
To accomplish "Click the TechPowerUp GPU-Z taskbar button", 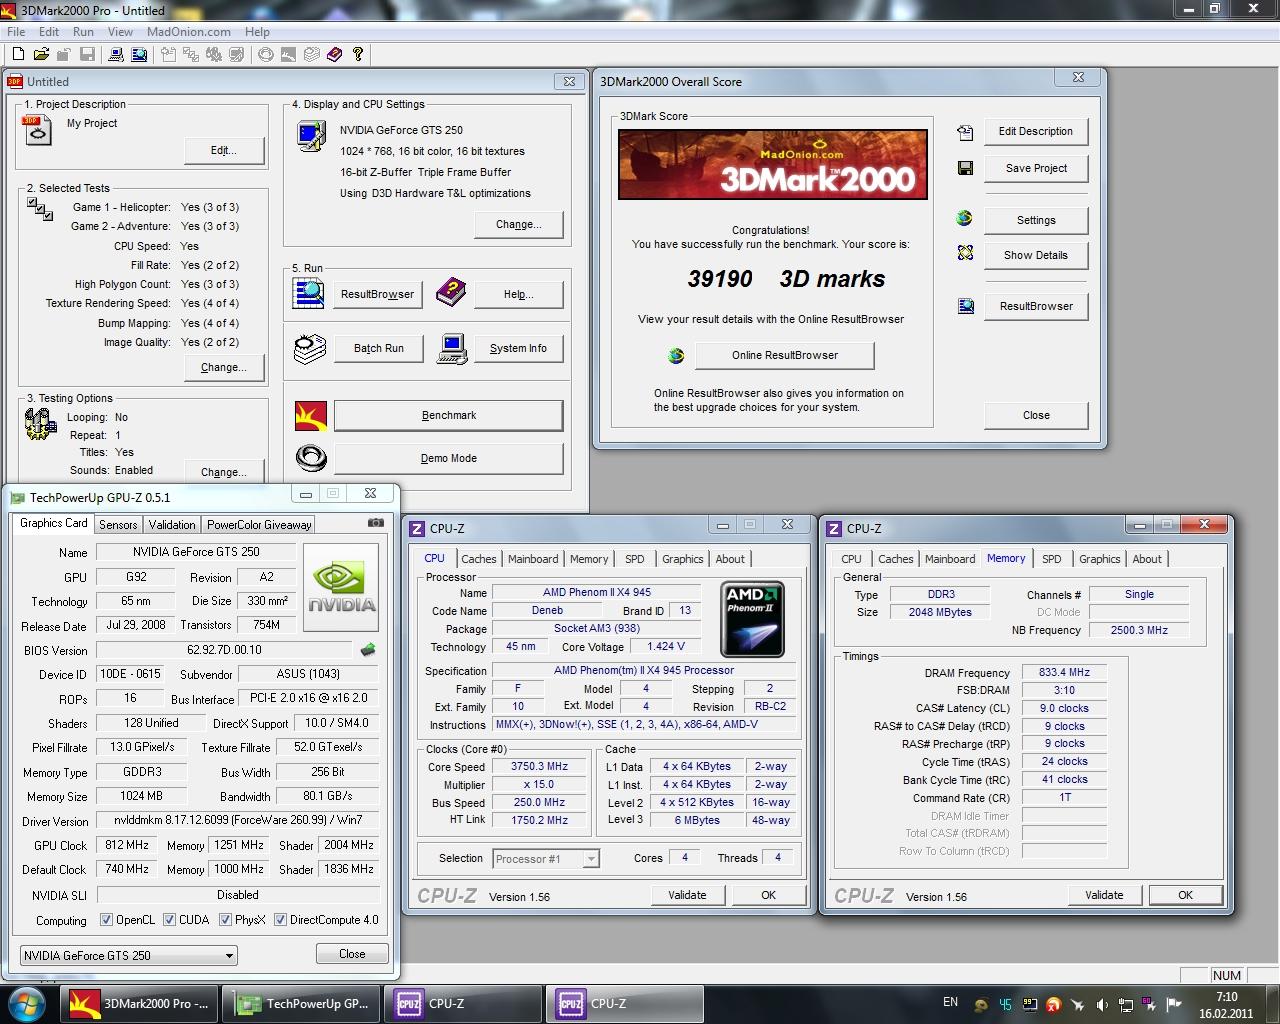I will coord(303,1004).
